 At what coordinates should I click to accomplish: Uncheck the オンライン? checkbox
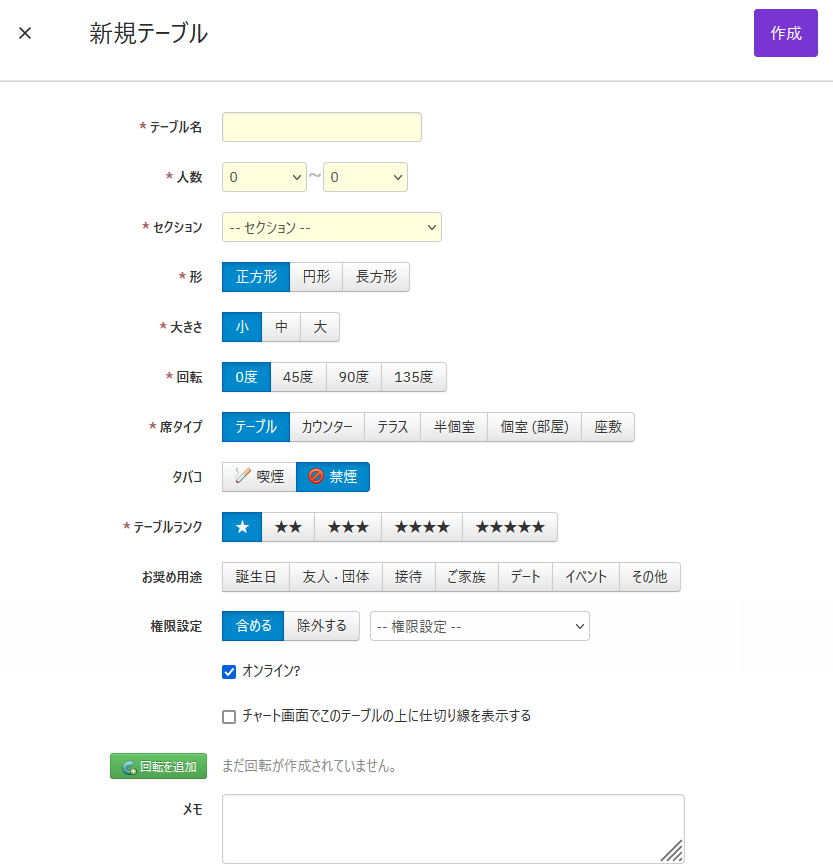pos(229,672)
